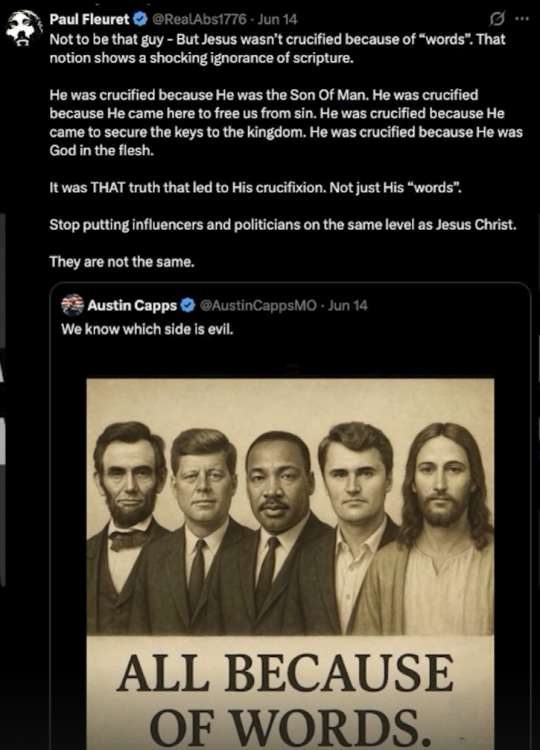540x750 pixels.
Task: Click Austin Capps' blue verified badge
Action: (x=188, y=305)
